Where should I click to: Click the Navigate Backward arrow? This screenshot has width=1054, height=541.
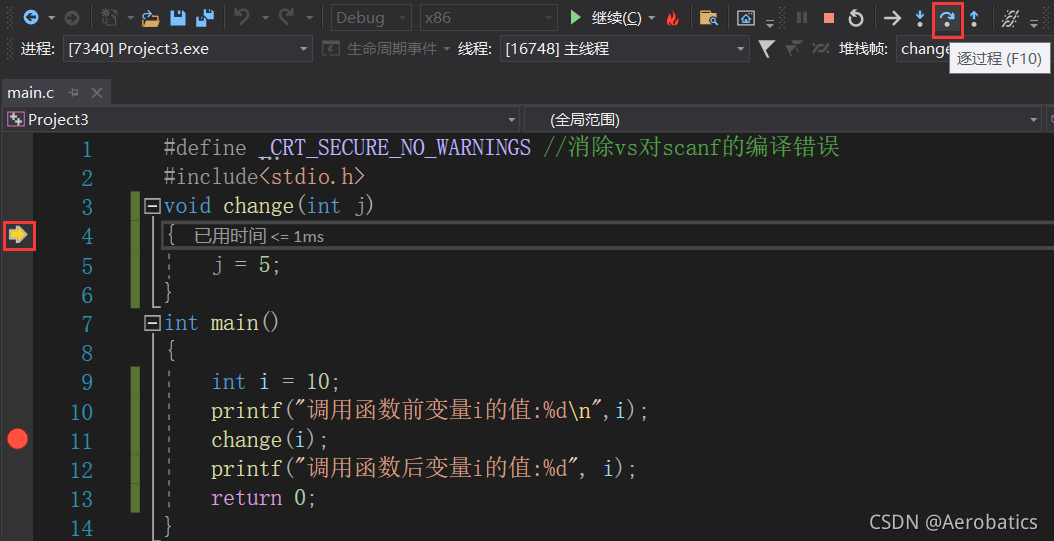(x=31, y=17)
